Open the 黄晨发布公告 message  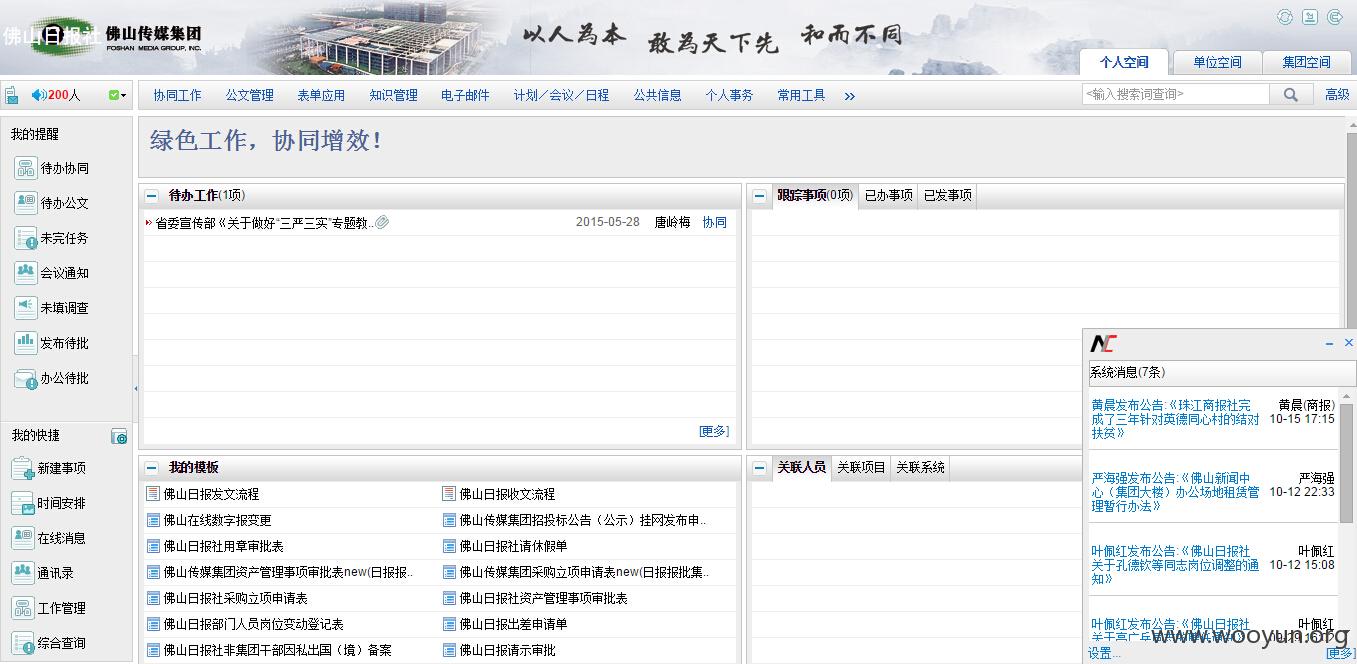(1176, 419)
